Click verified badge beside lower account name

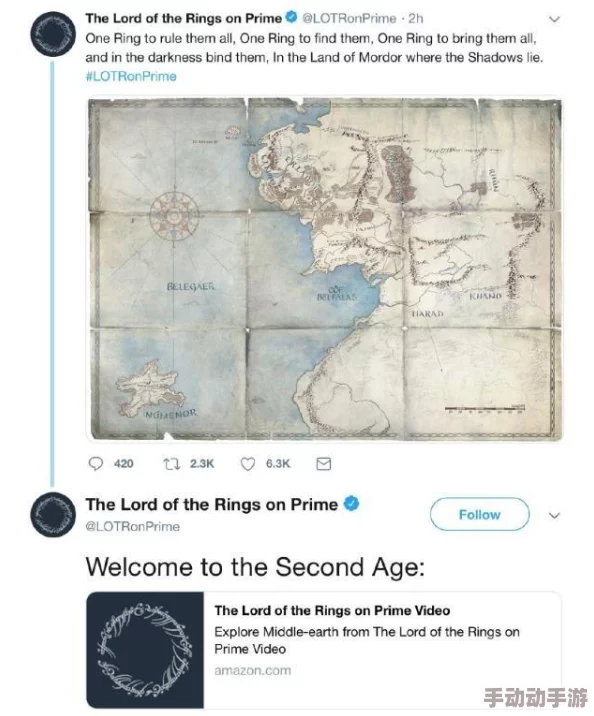351,504
